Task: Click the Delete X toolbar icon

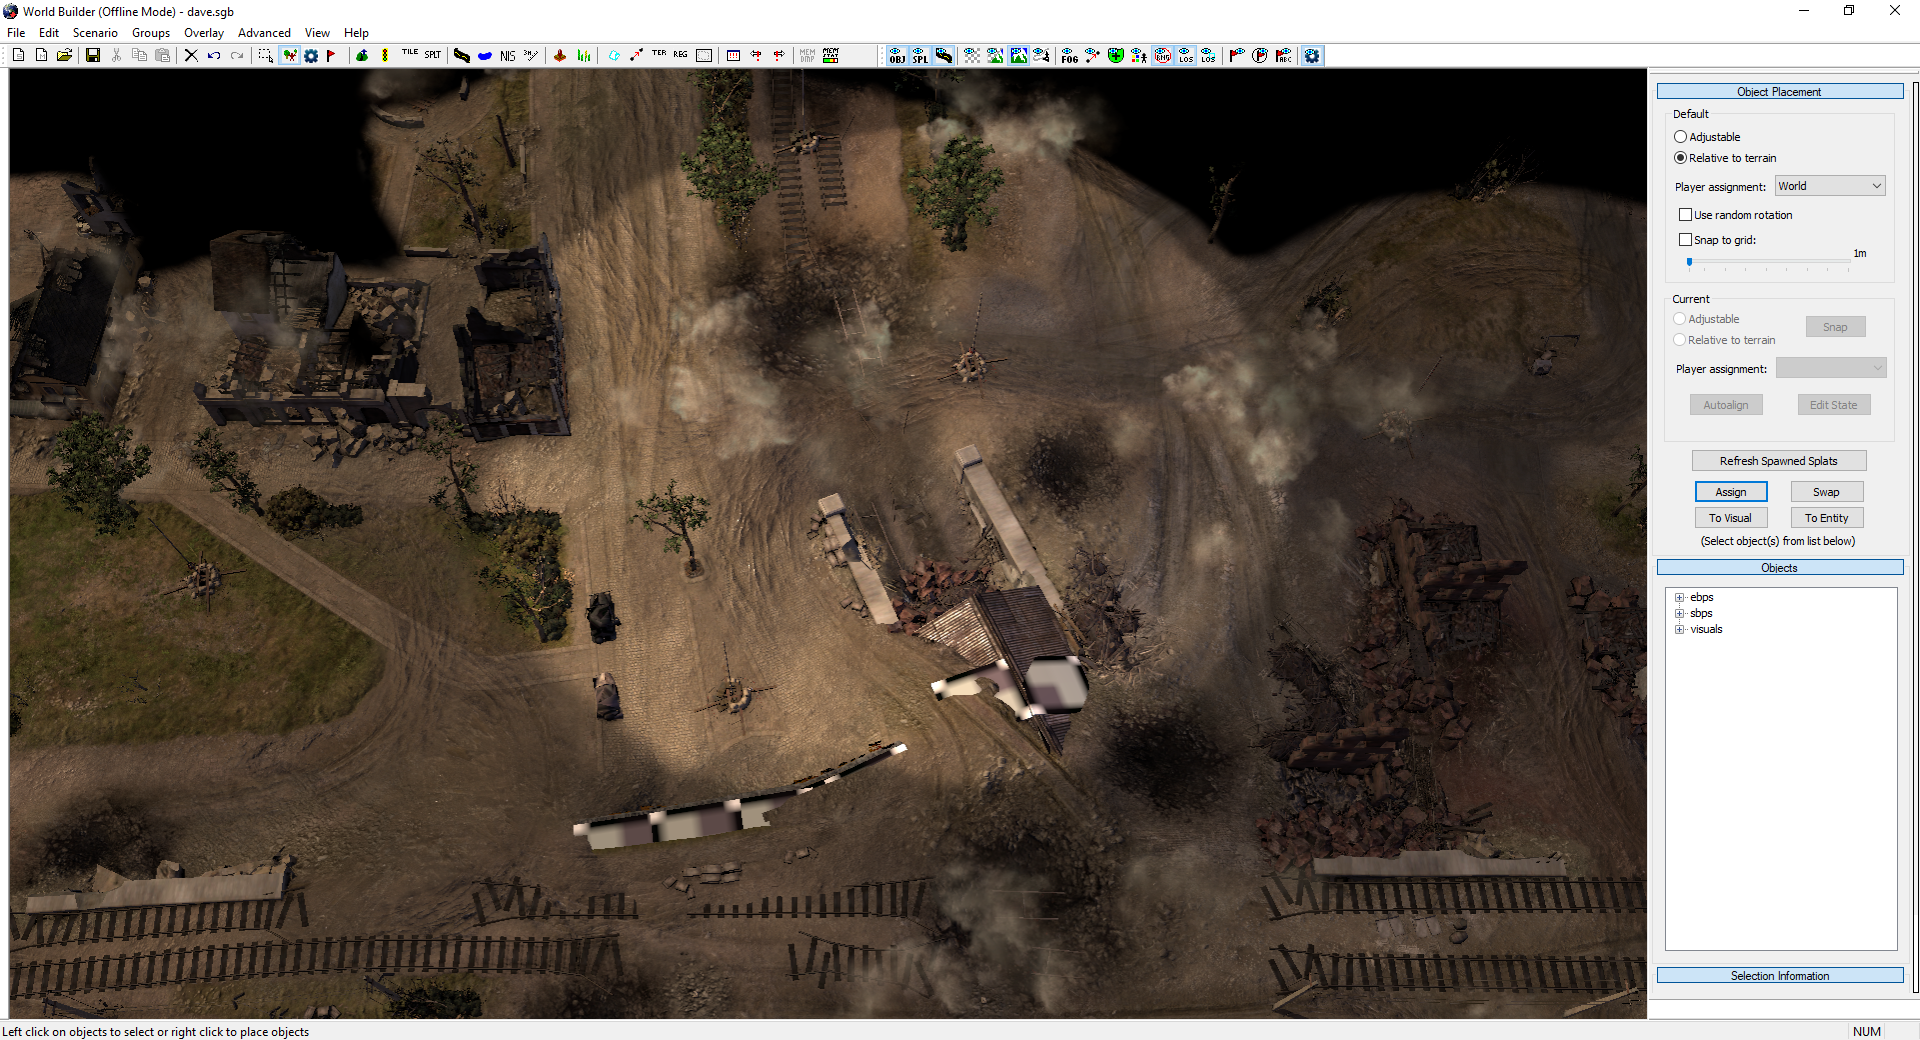Action: click(191, 56)
